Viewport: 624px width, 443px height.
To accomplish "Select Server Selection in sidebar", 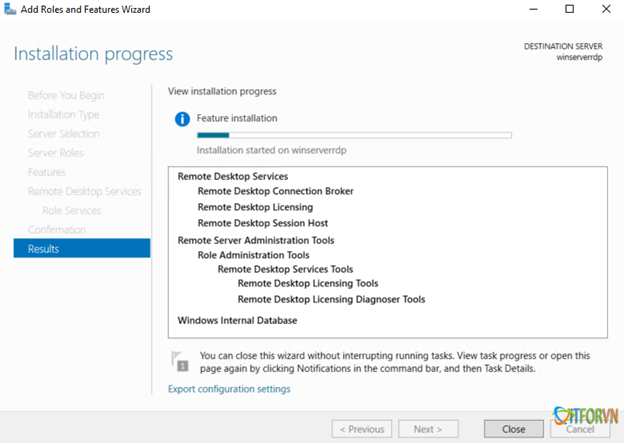I will pyautogui.click(x=64, y=134).
